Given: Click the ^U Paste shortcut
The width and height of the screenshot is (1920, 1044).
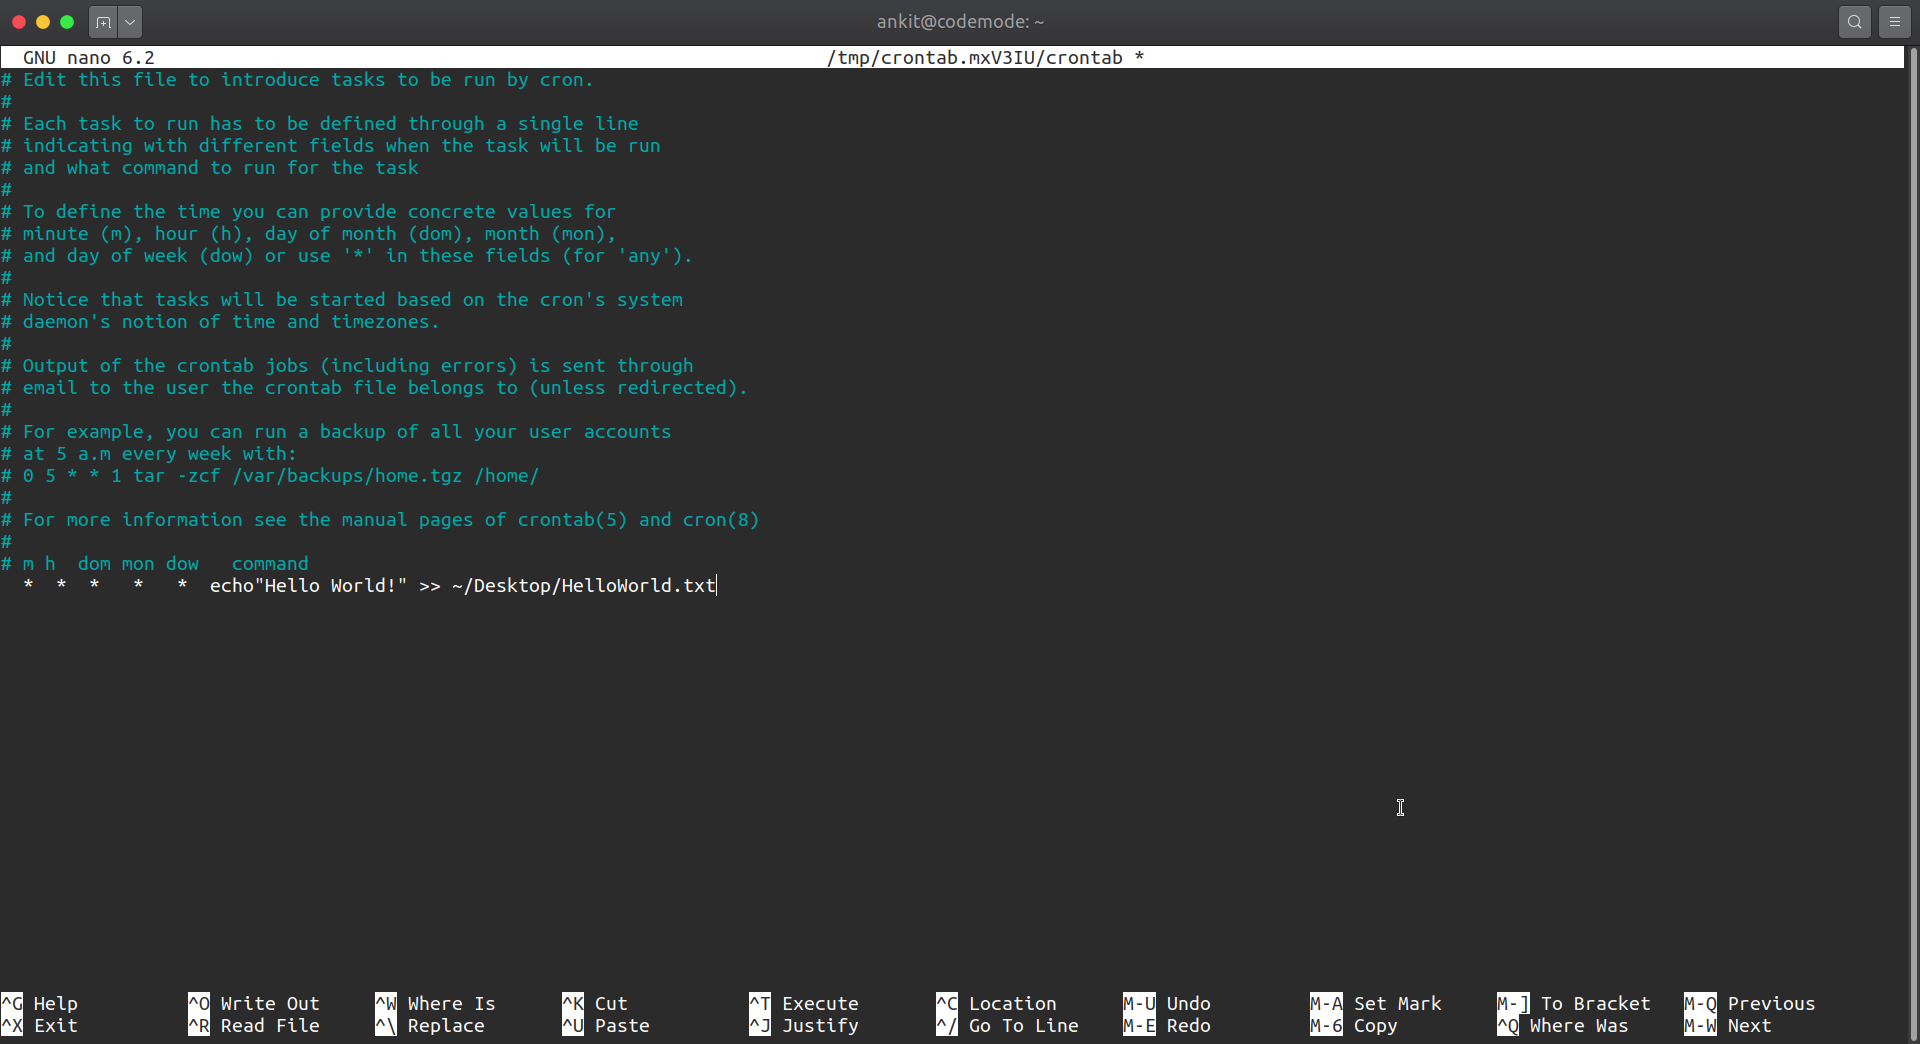Looking at the screenshot, I should pos(606,1025).
